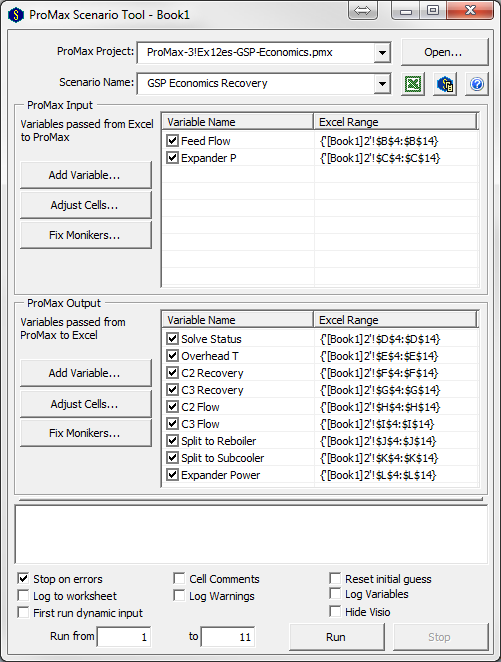Screen dimensions: 501x662
Task: Enable Log Warnings option
Action: click(x=179, y=595)
